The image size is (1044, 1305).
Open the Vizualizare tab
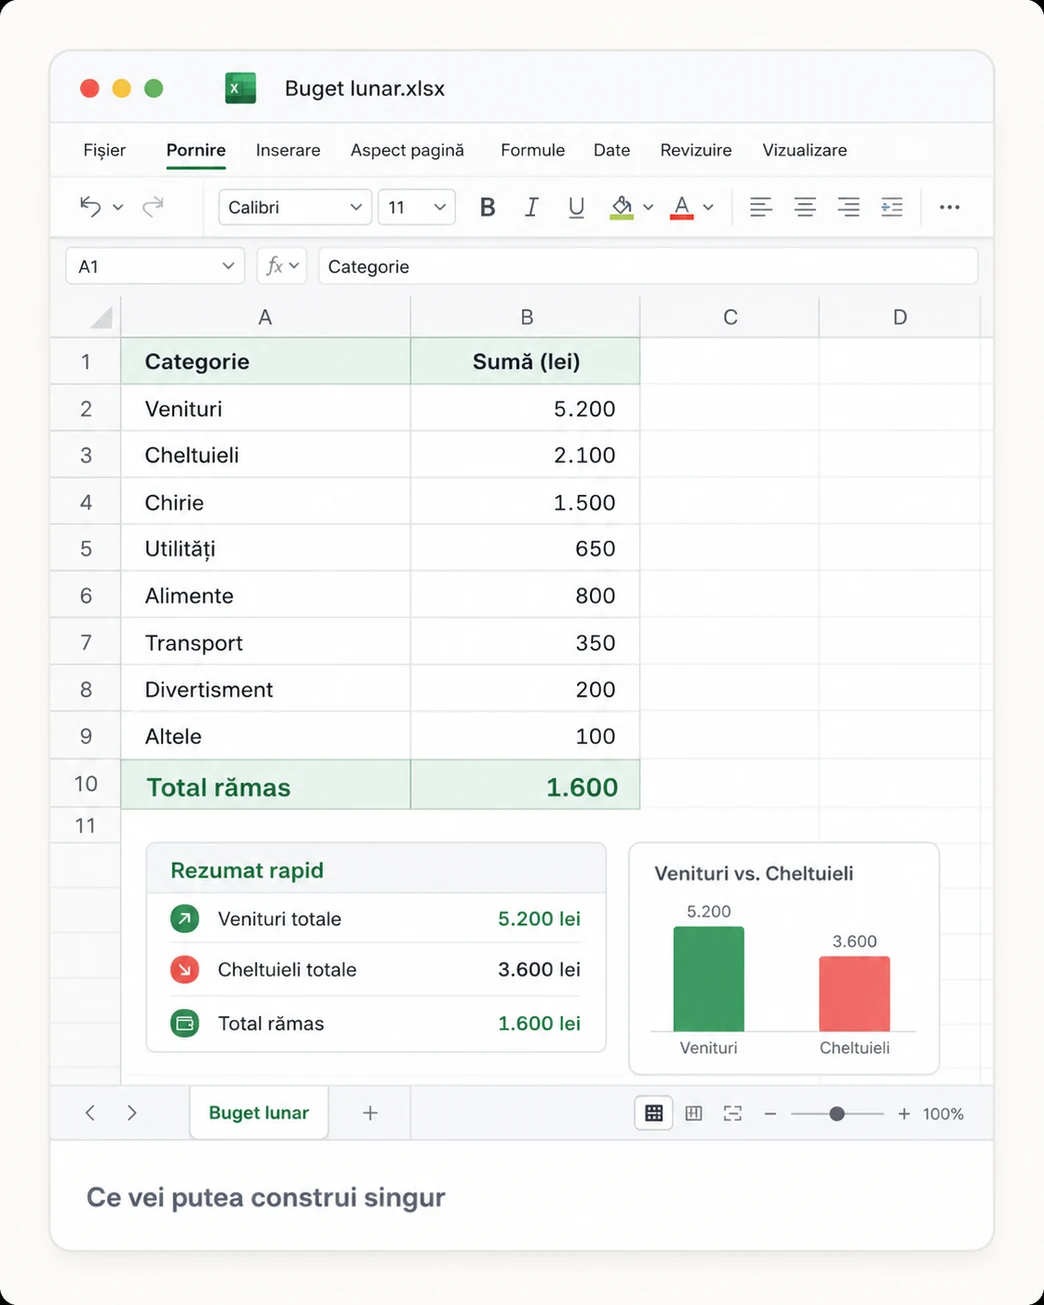click(x=805, y=150)
